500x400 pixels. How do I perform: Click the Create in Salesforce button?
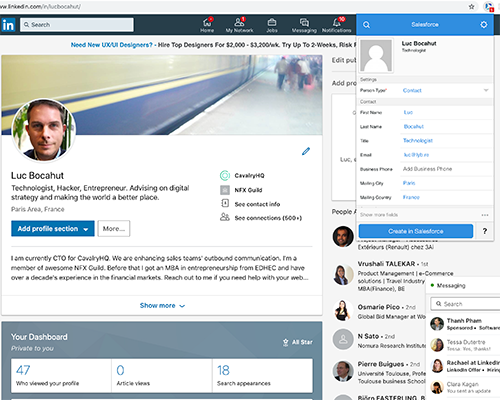point(416,231)
